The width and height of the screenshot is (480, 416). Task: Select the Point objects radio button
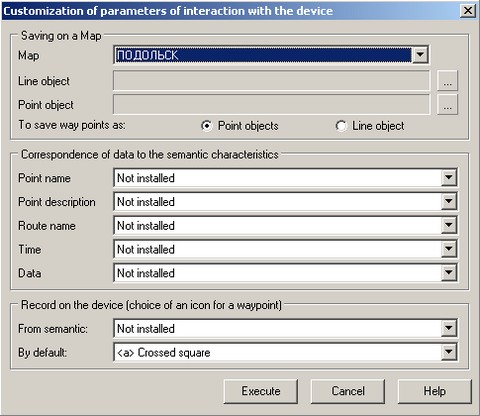207,126
